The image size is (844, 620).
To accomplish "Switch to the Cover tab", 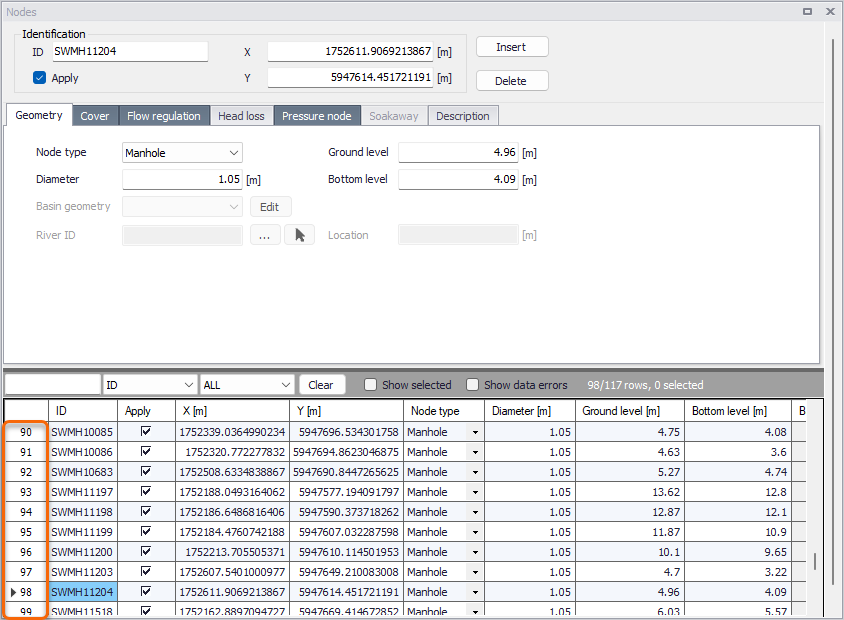I will coord(95,116).
